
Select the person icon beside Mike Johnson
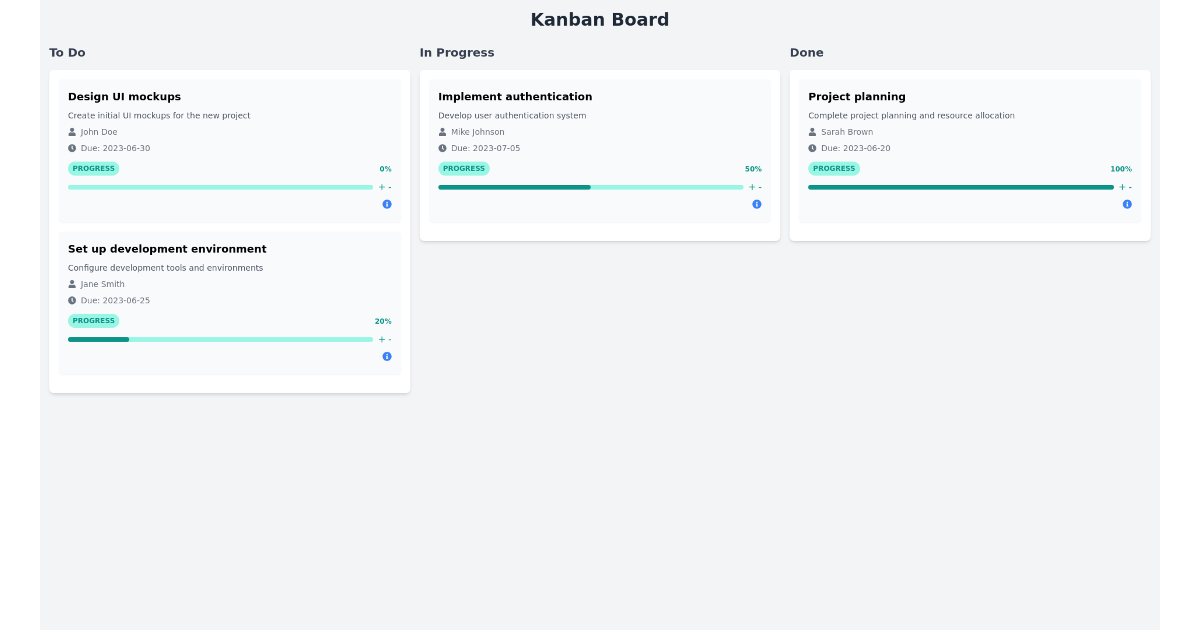pyautogui.click(x=441, y=131)
